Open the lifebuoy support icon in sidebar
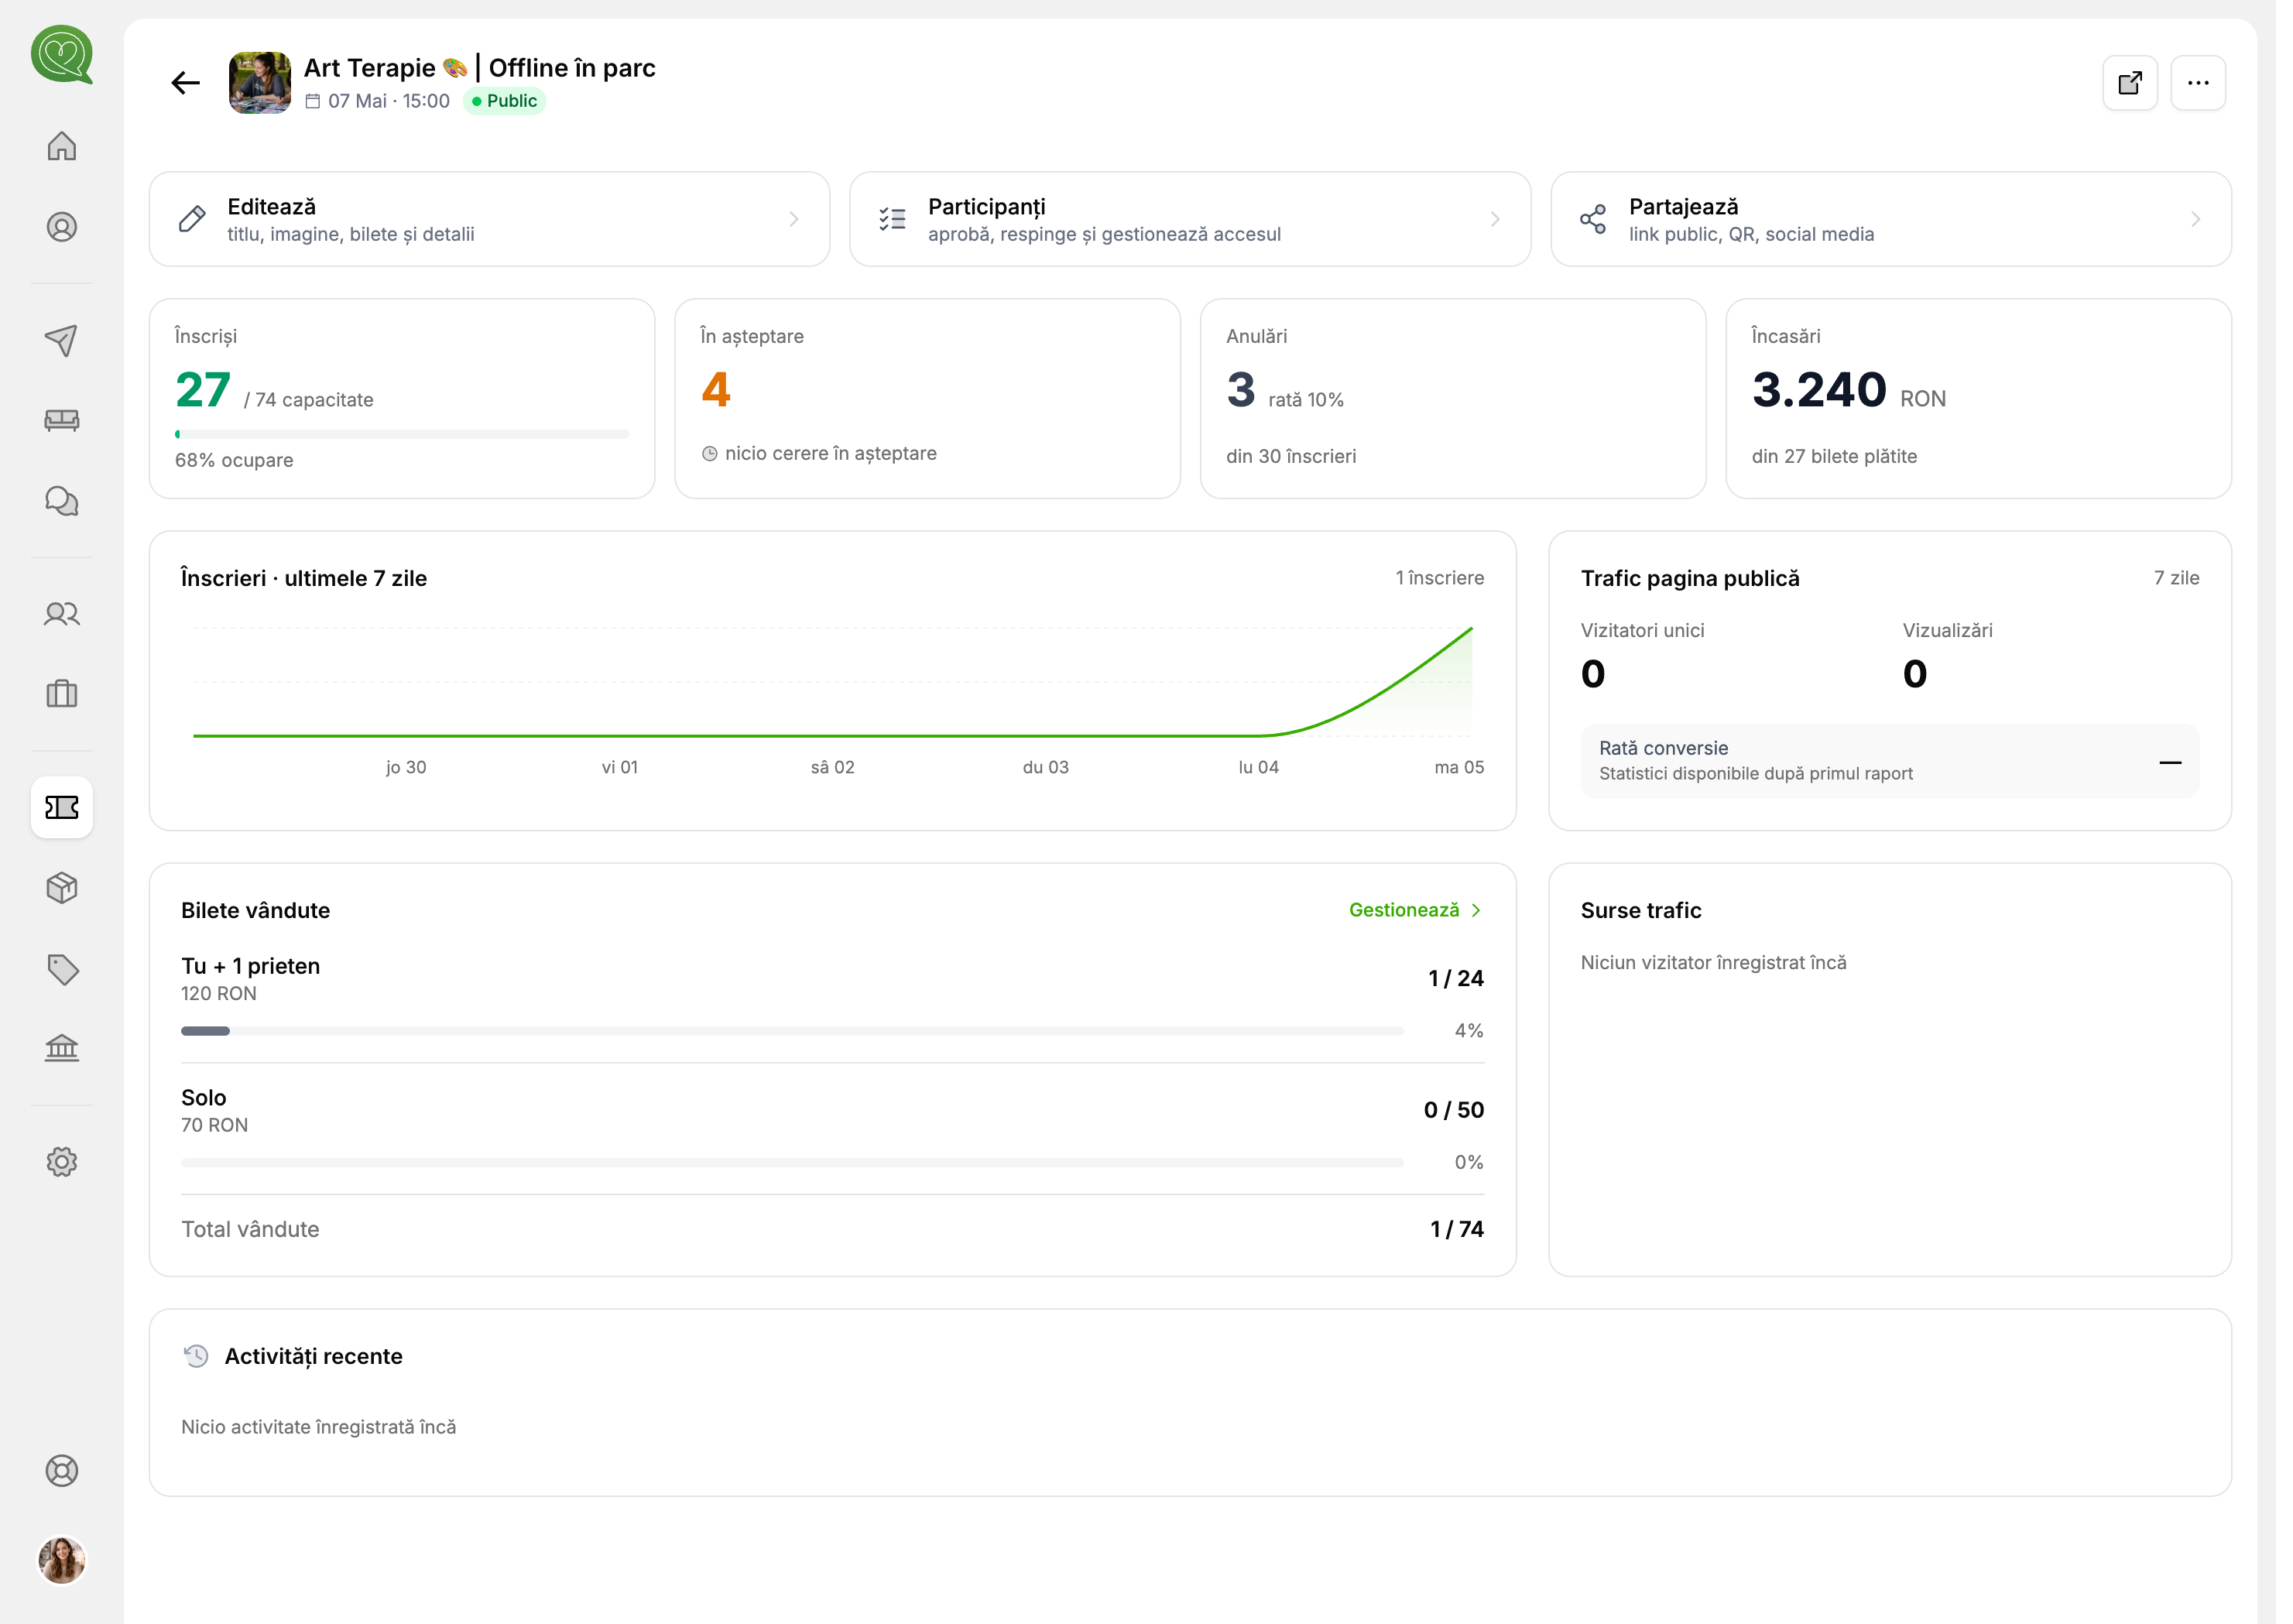 coord(62,1472)
